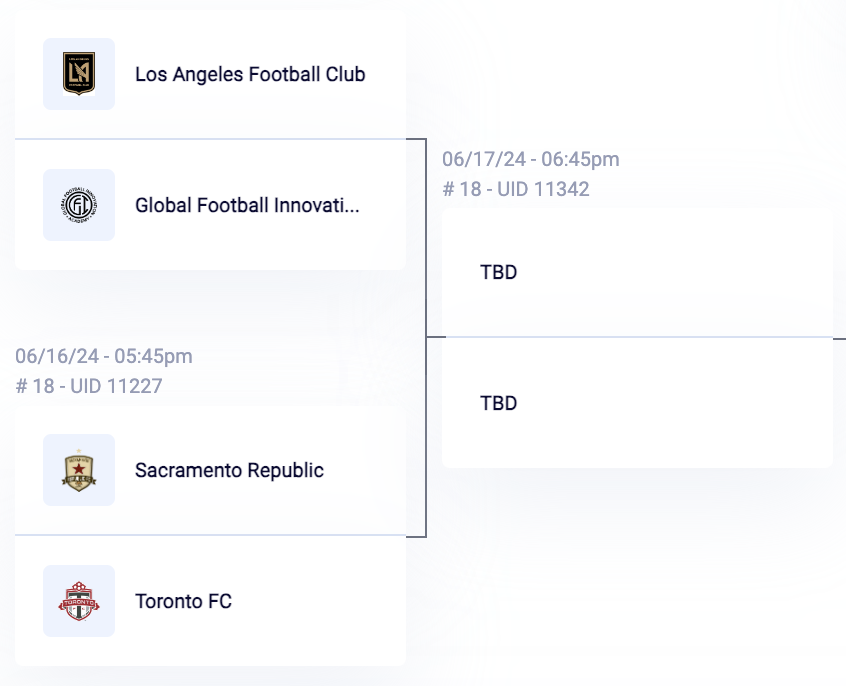
Task: Click divider between LAFC and Global Football
Action: coord(210,139)
